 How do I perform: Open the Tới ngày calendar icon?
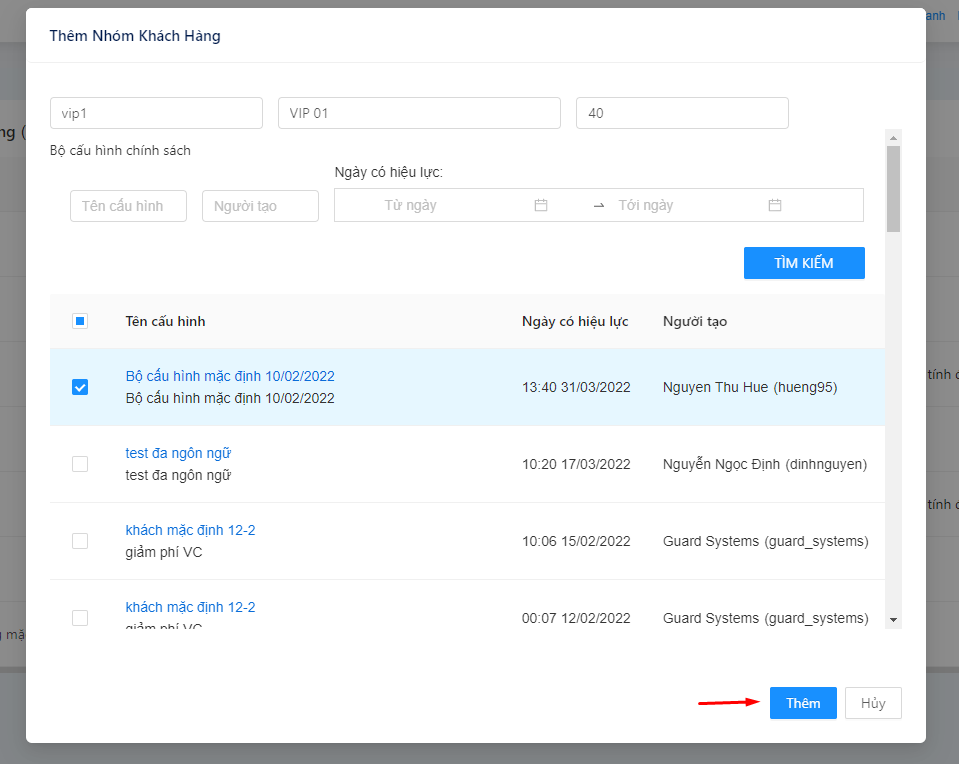(774, 205)
